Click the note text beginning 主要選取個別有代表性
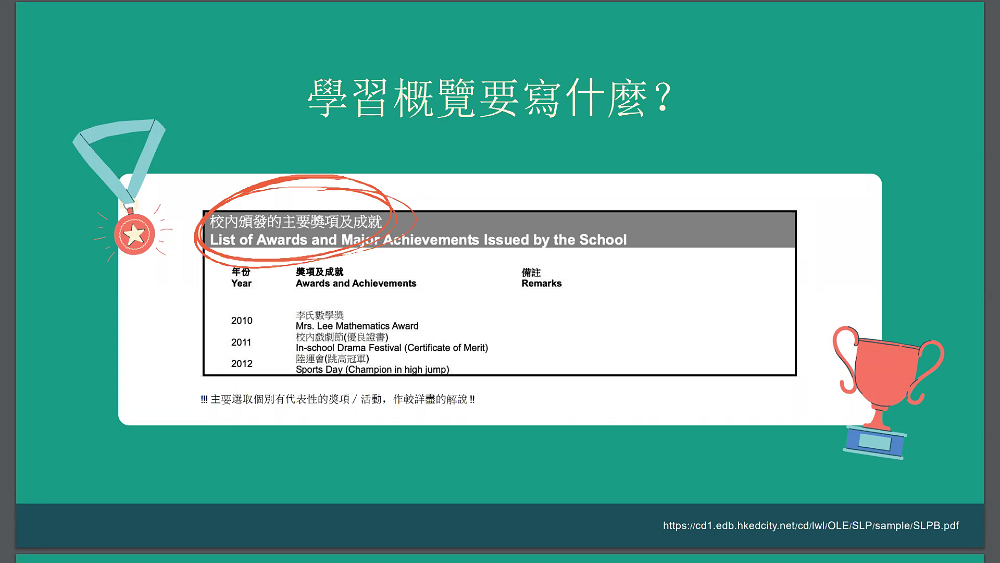The width and height of the screenshot is (1000, 563). [337, 399]
